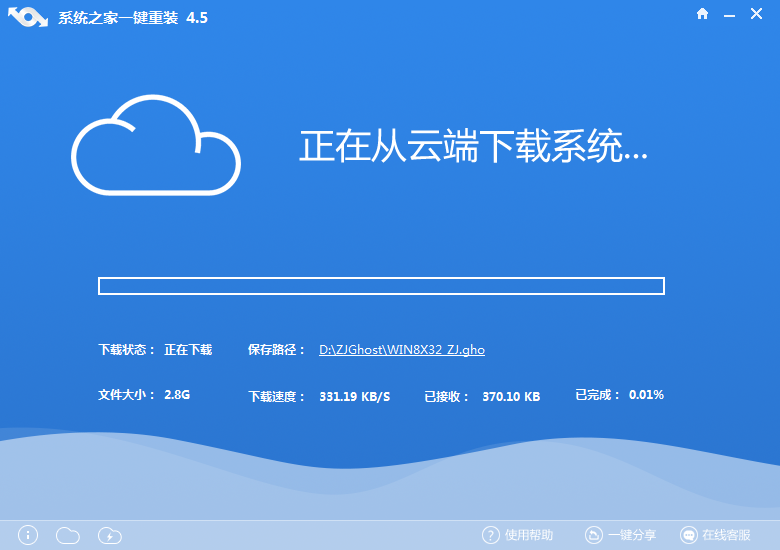Select the 一键分享 text label
This screenshot has width=780, height=550.
pos(632,535)
